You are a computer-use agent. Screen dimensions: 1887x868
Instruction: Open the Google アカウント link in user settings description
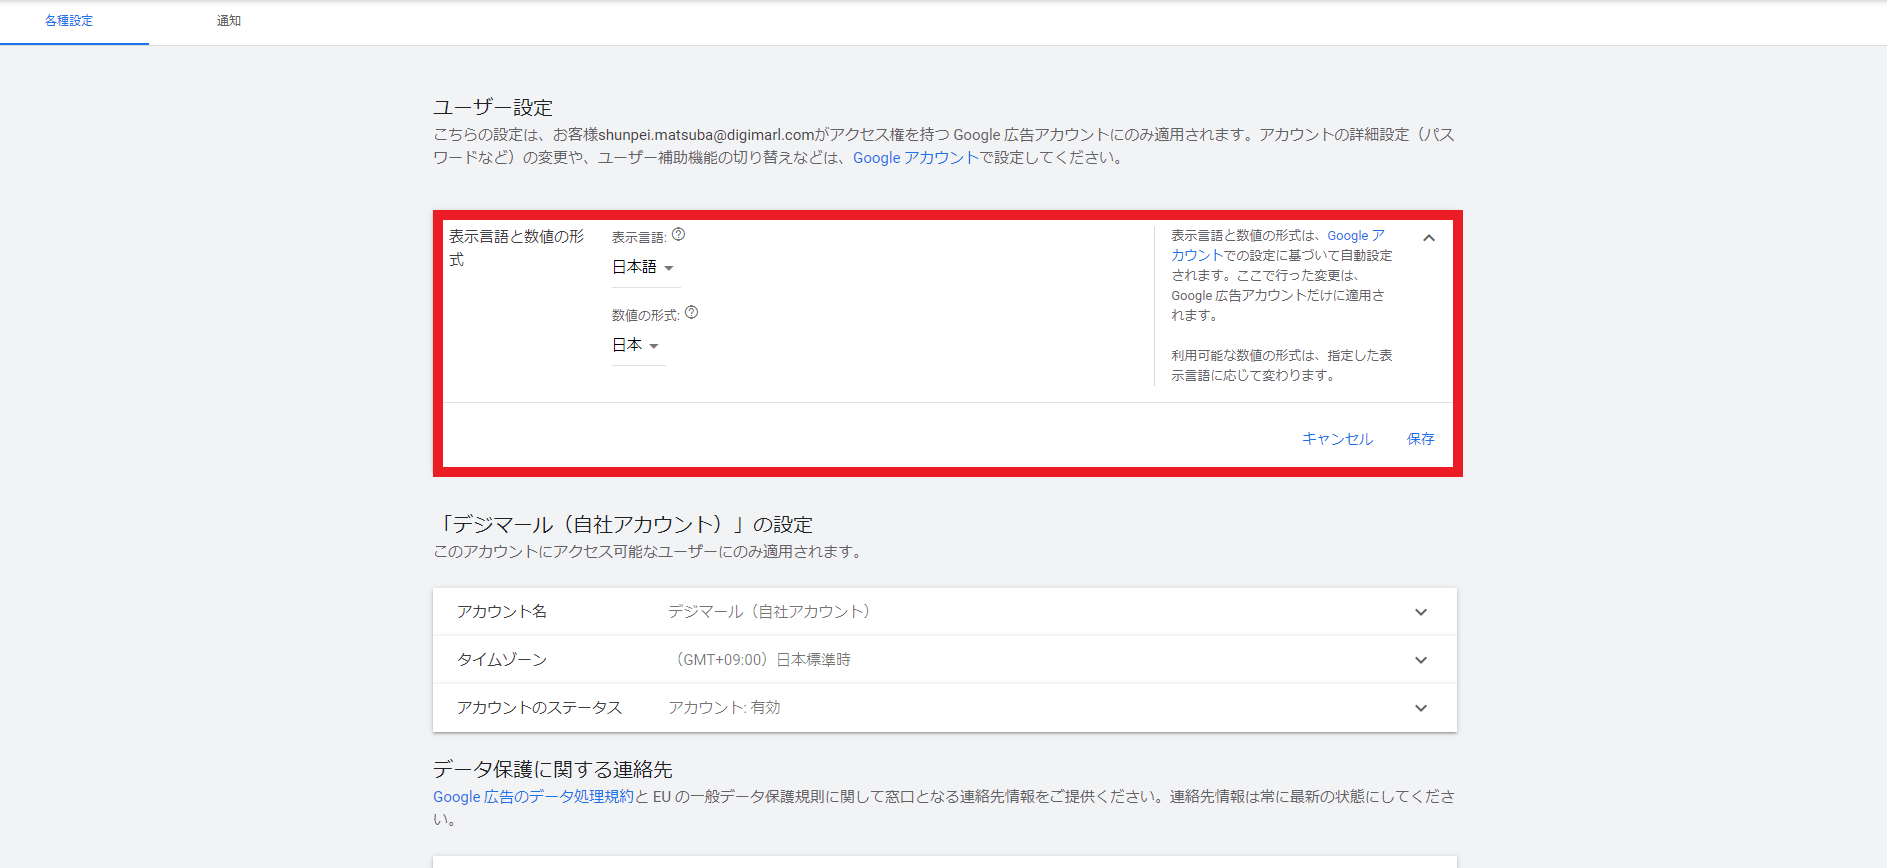point(915,158)
